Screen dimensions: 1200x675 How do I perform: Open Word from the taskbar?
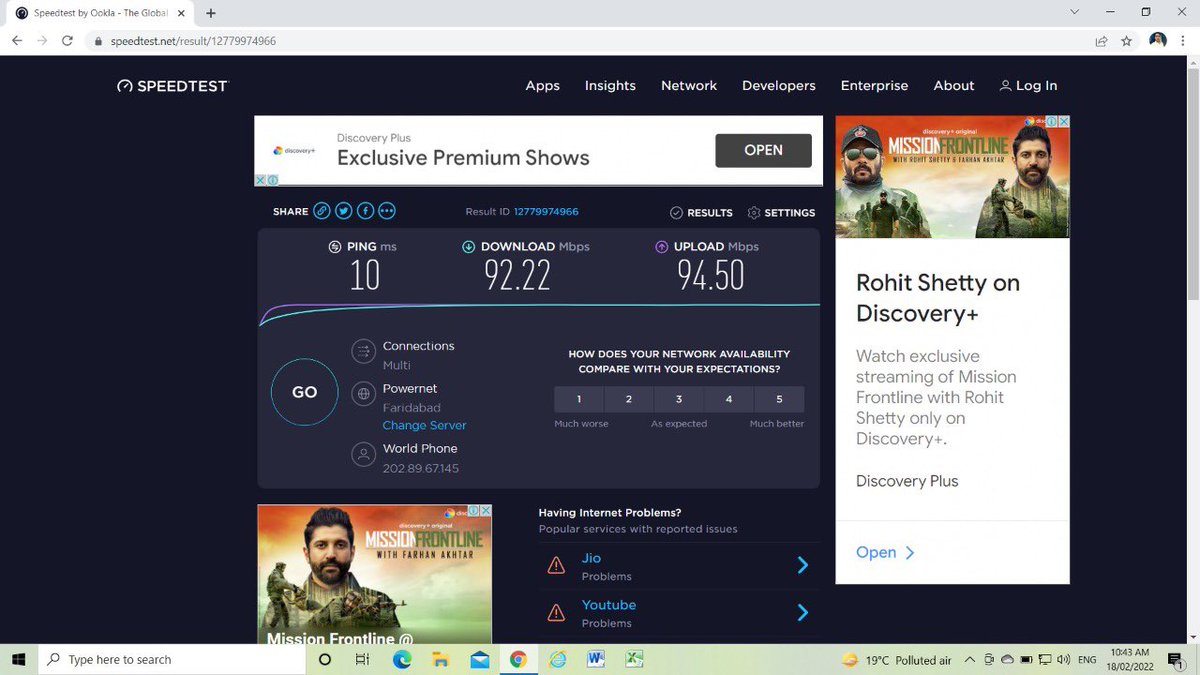pos(596,659)
